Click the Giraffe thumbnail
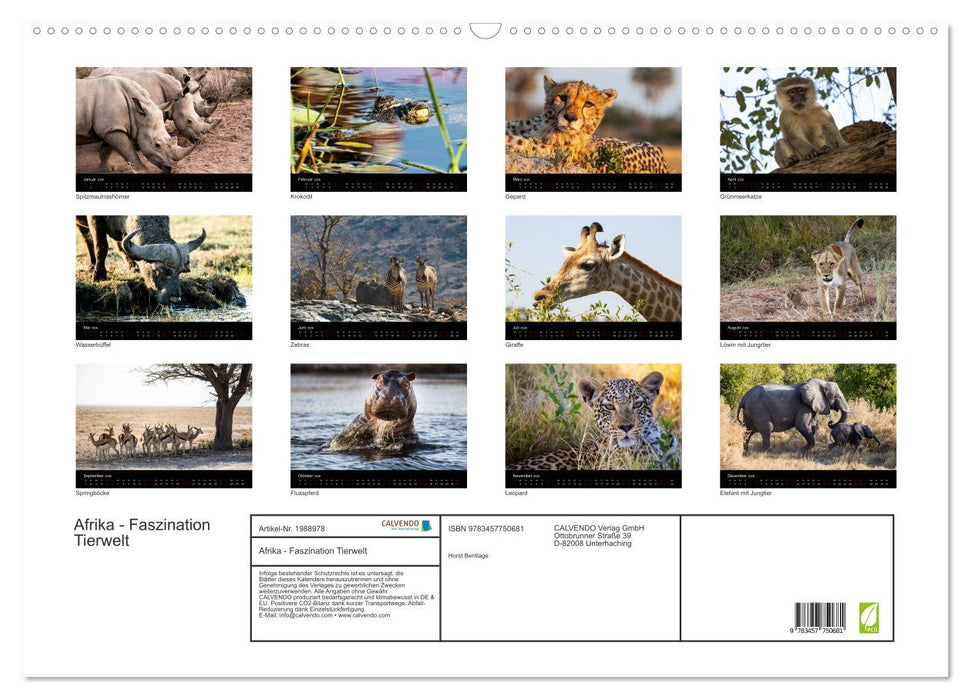Screen dimensions: 971x700 pyautogui.click(x=592, y=270)
